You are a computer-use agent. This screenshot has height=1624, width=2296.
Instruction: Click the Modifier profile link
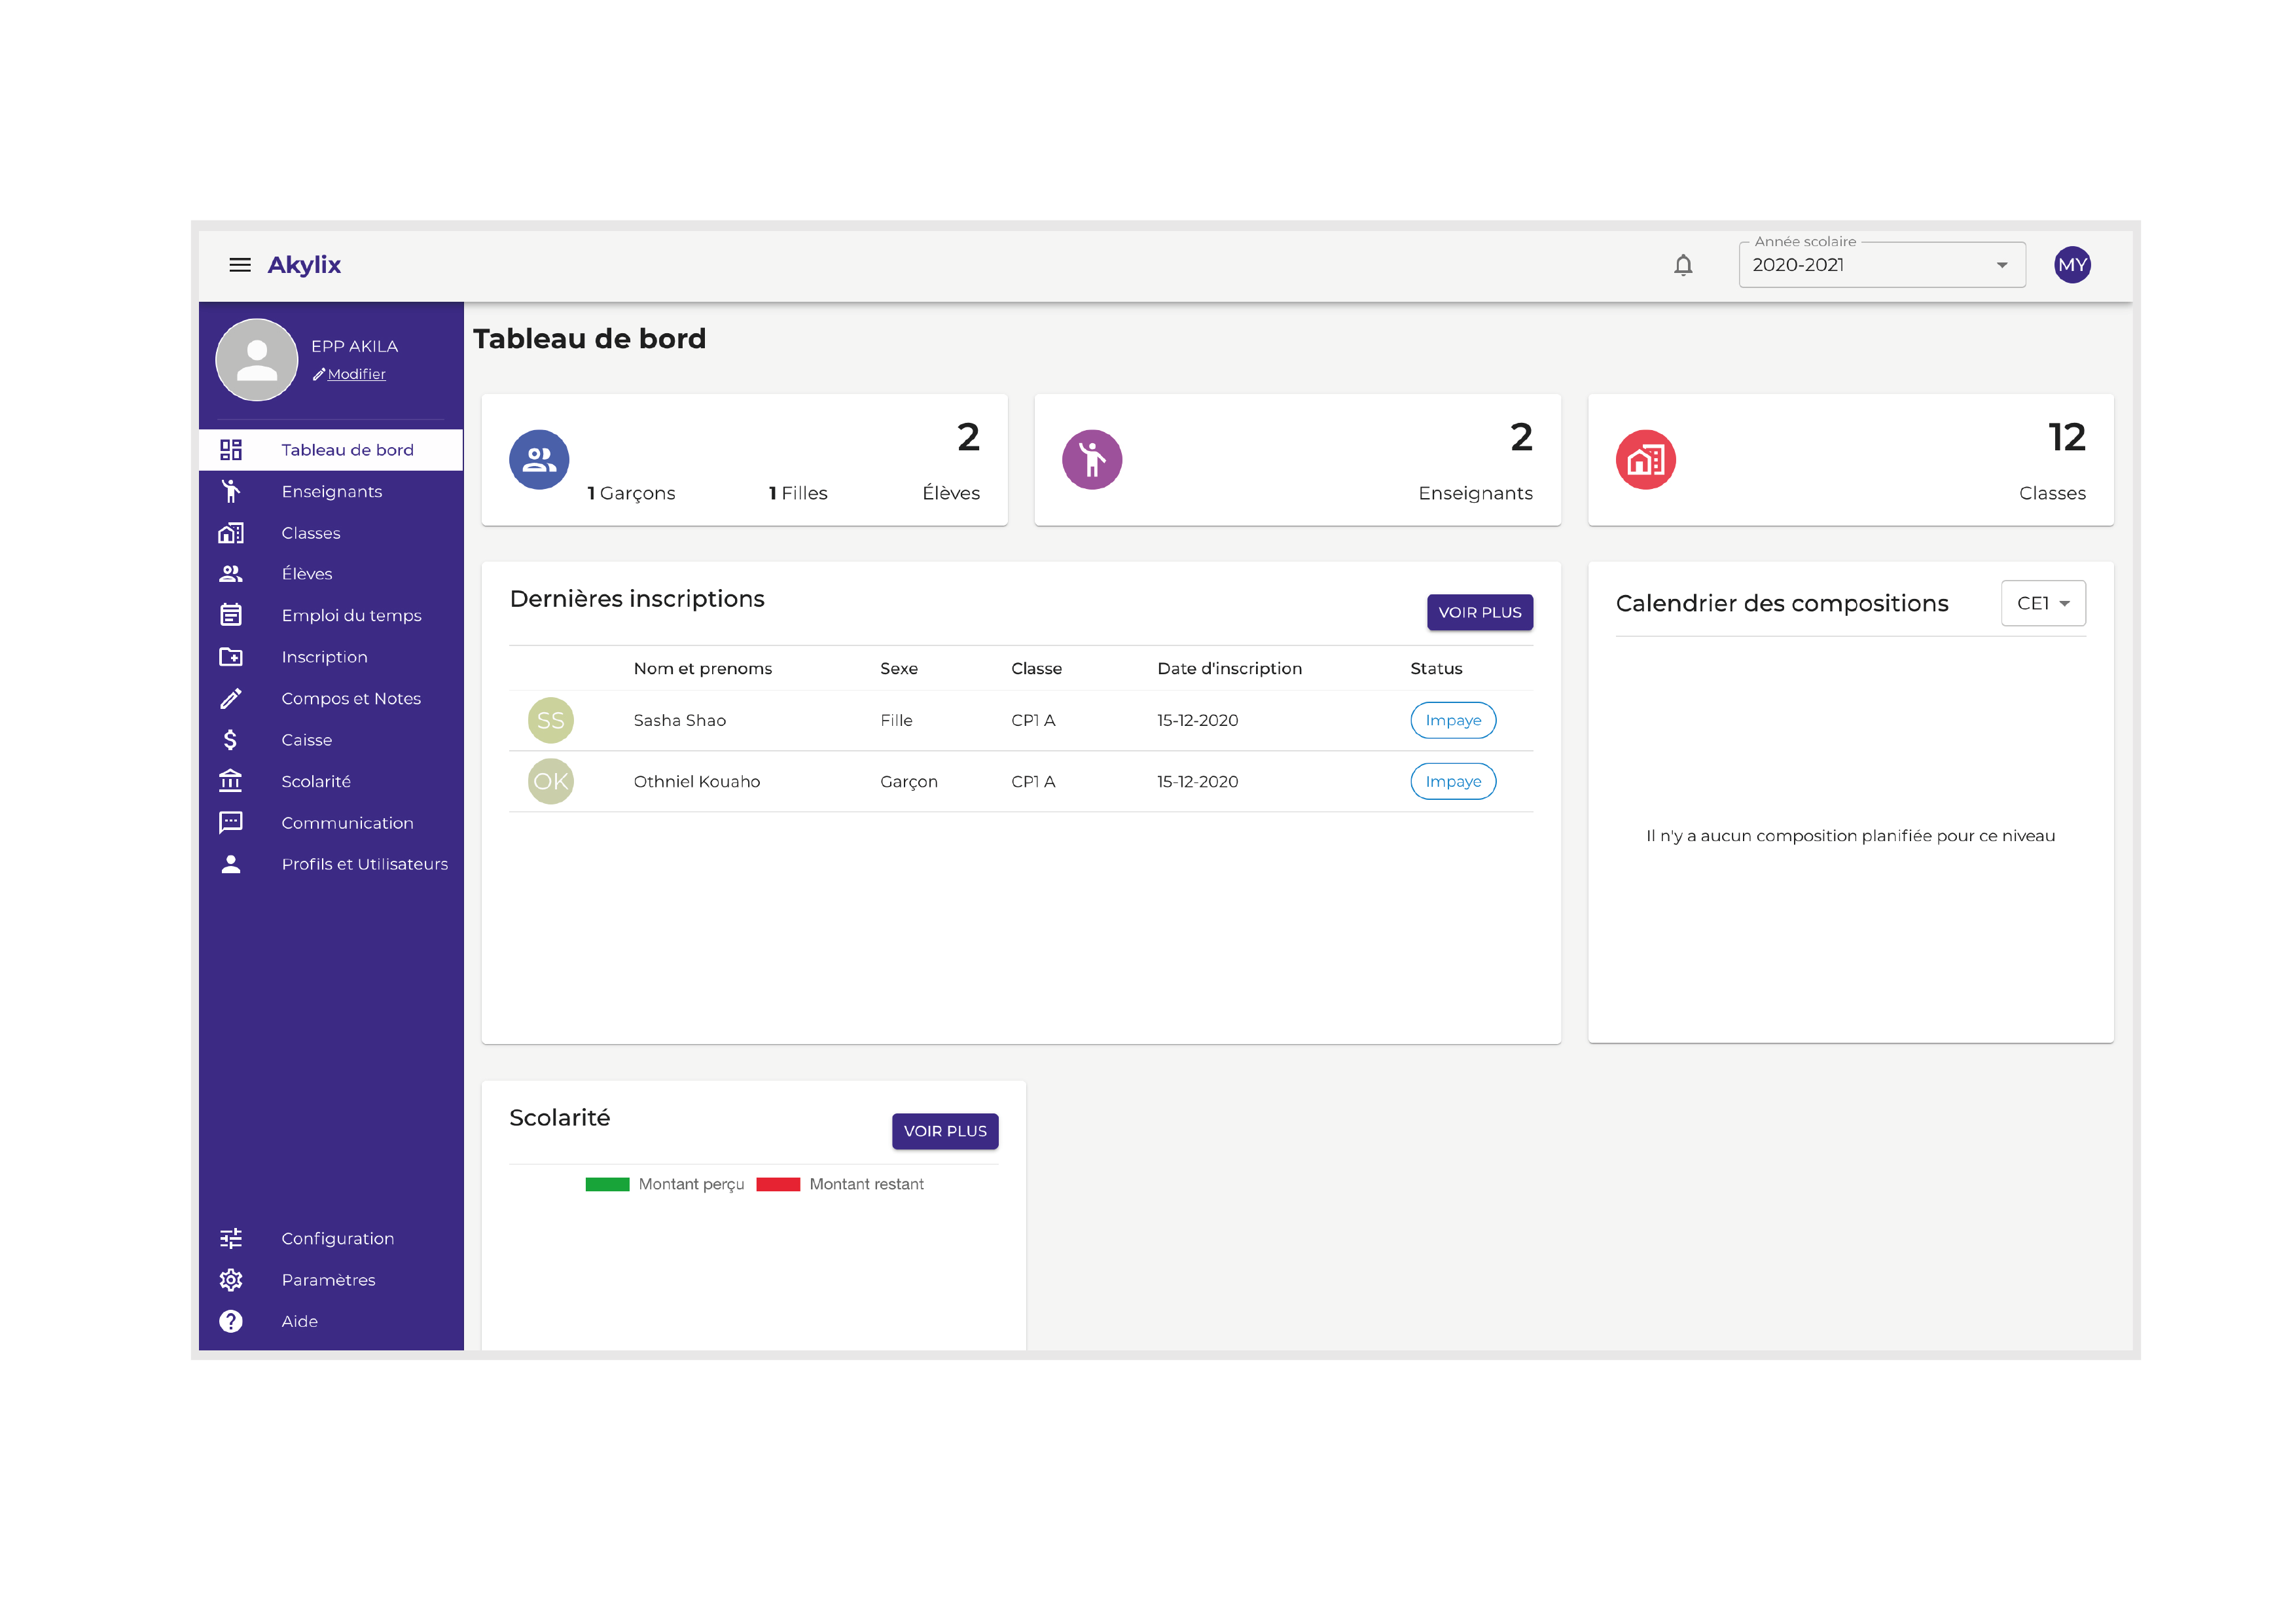click(x=356, y=374)
